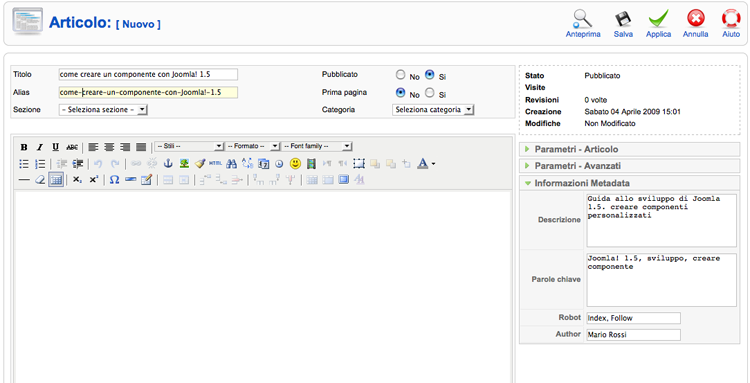This screenshot has width=750, height=383.
Task: Apply strikethrough (ABC) formatting
Action: [x=72, y=147]
